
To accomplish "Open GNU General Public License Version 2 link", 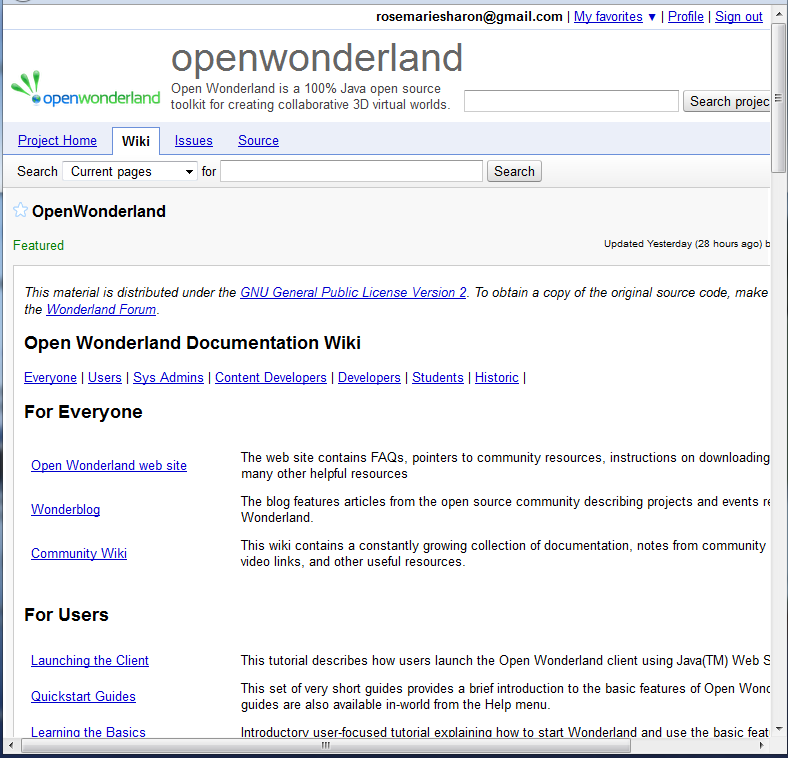I will [x=353, y=292].
